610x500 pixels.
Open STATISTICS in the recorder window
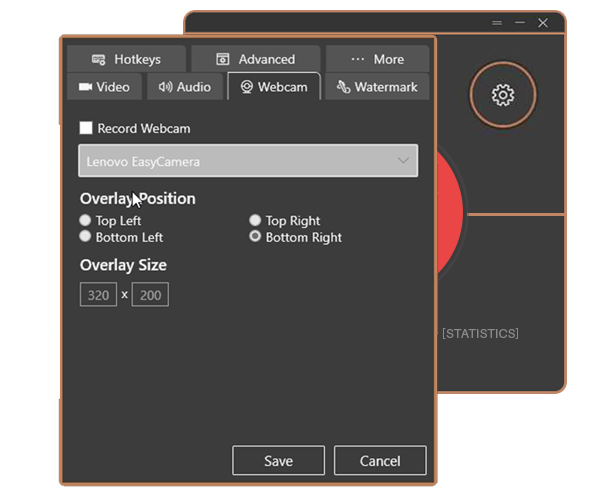click(x=480, y=333)
